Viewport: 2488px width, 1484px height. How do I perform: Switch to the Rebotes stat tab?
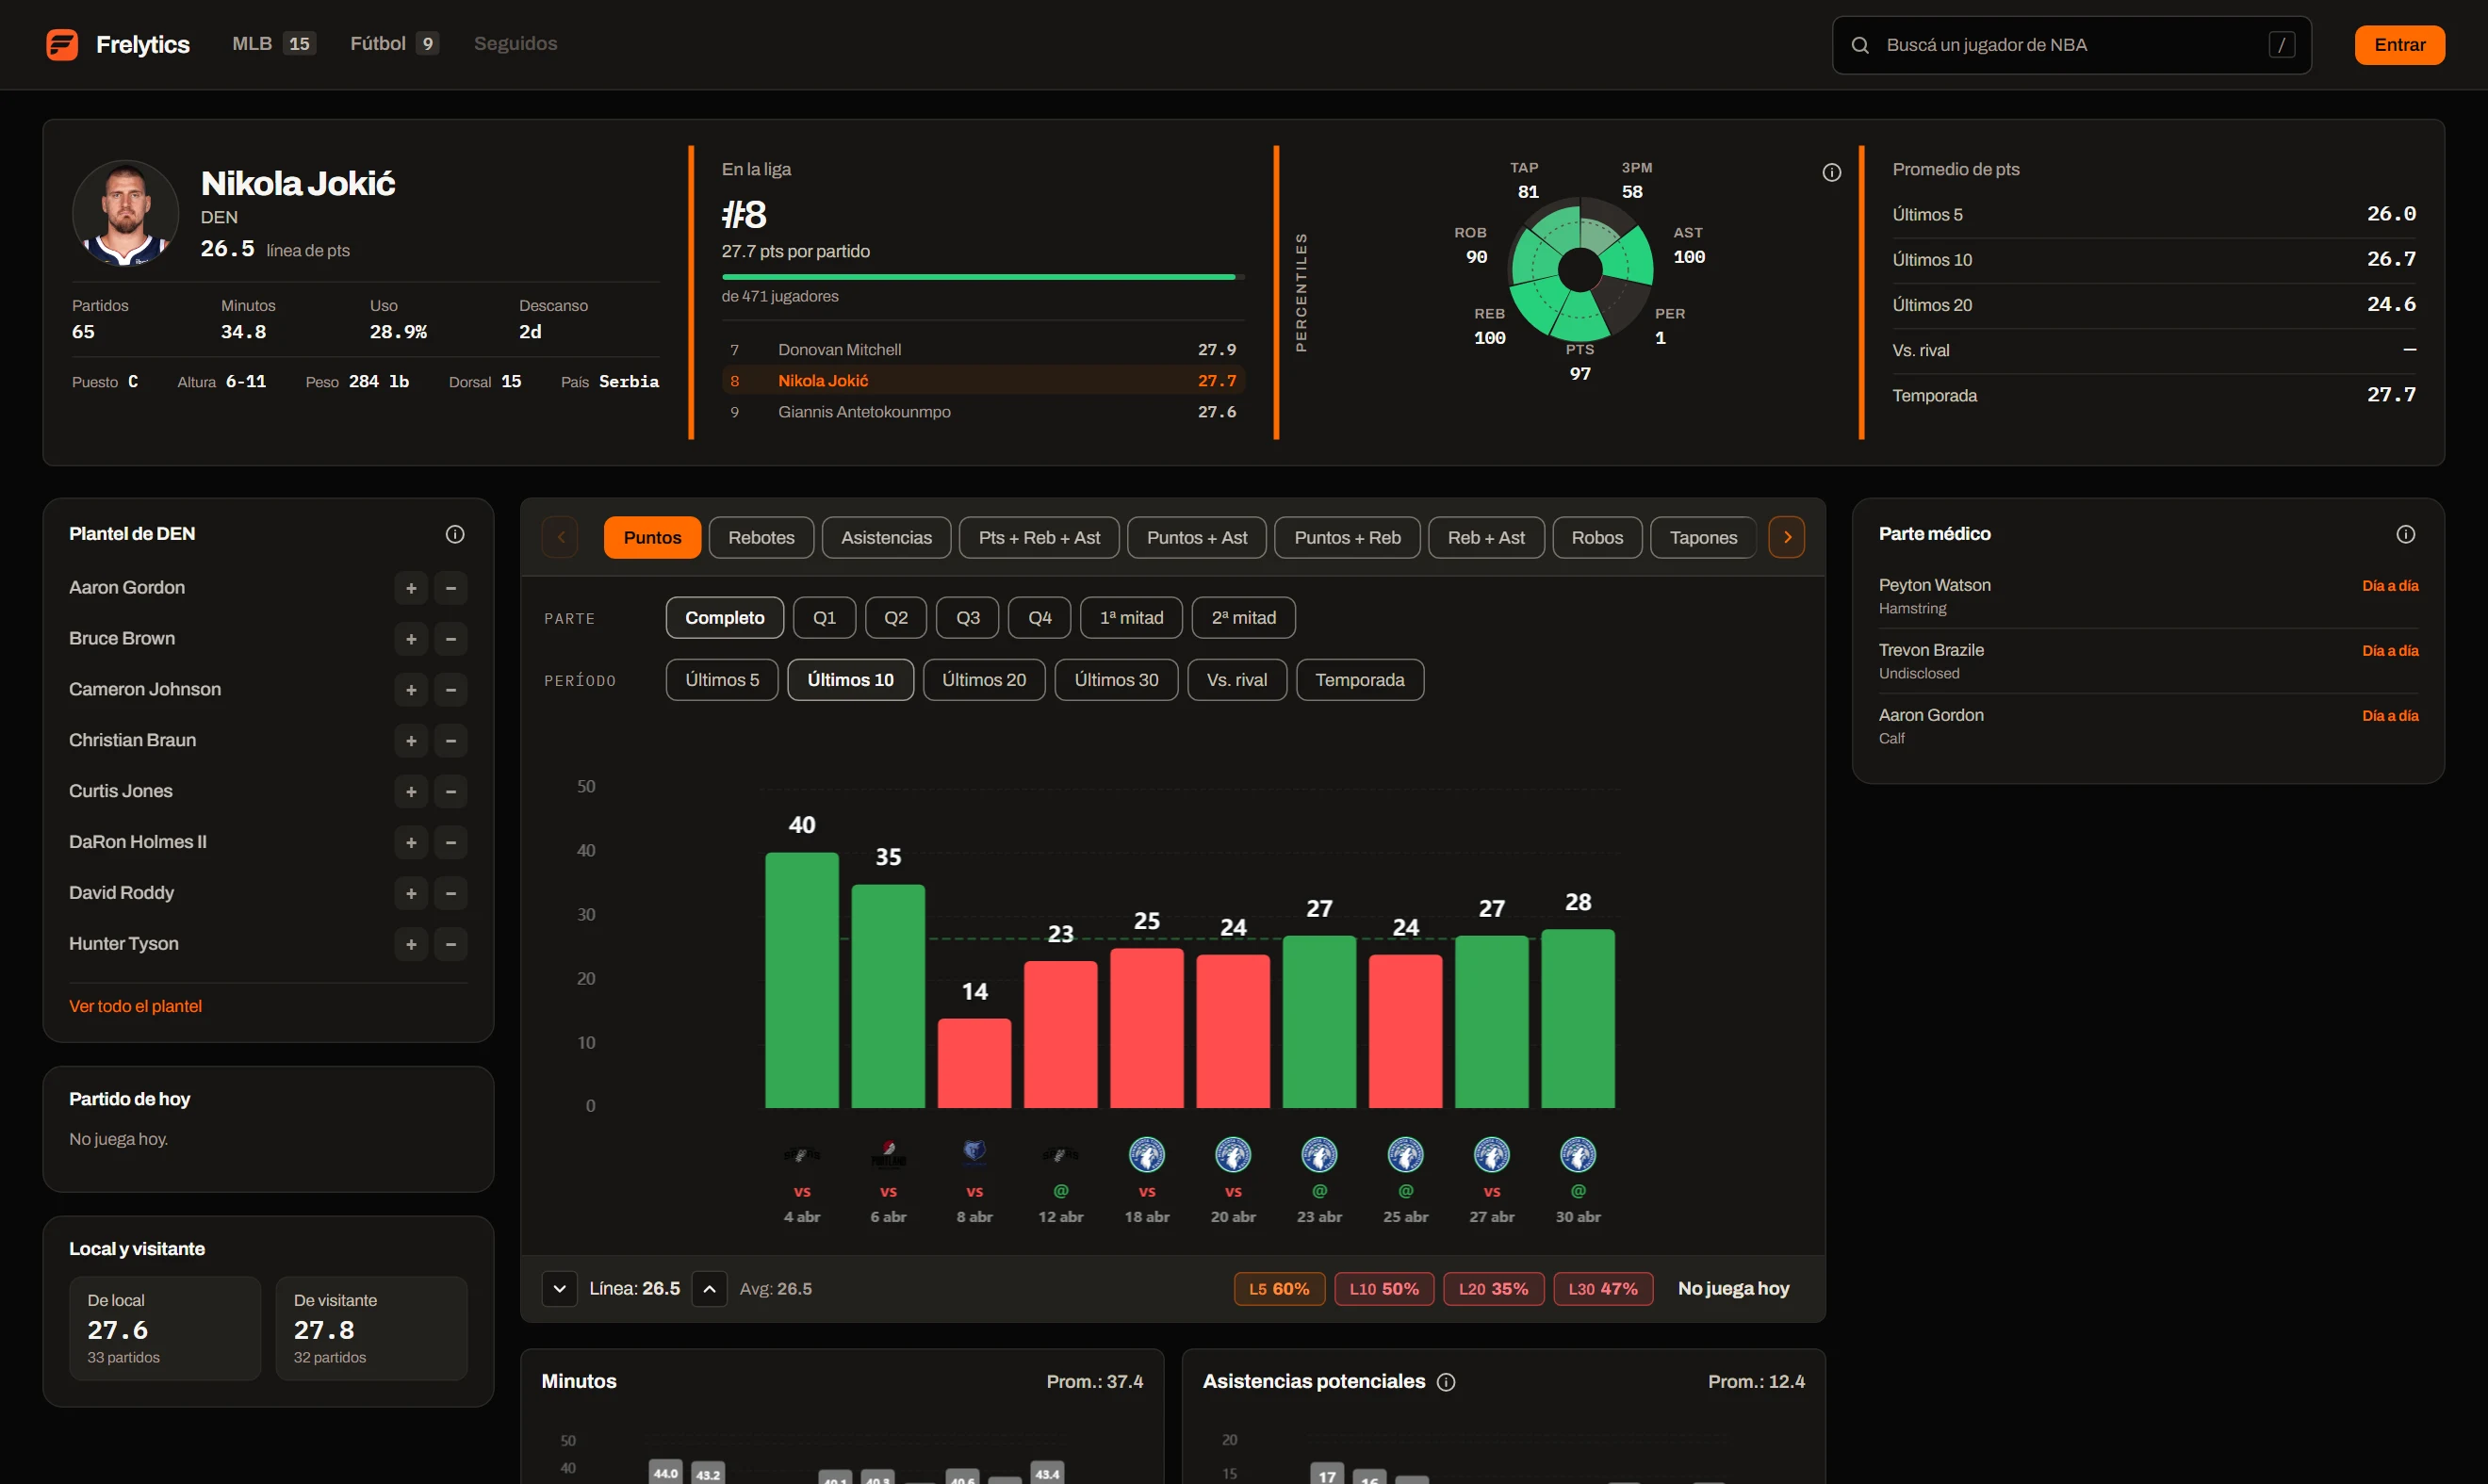pyautogui.click(x=761, y=537)
